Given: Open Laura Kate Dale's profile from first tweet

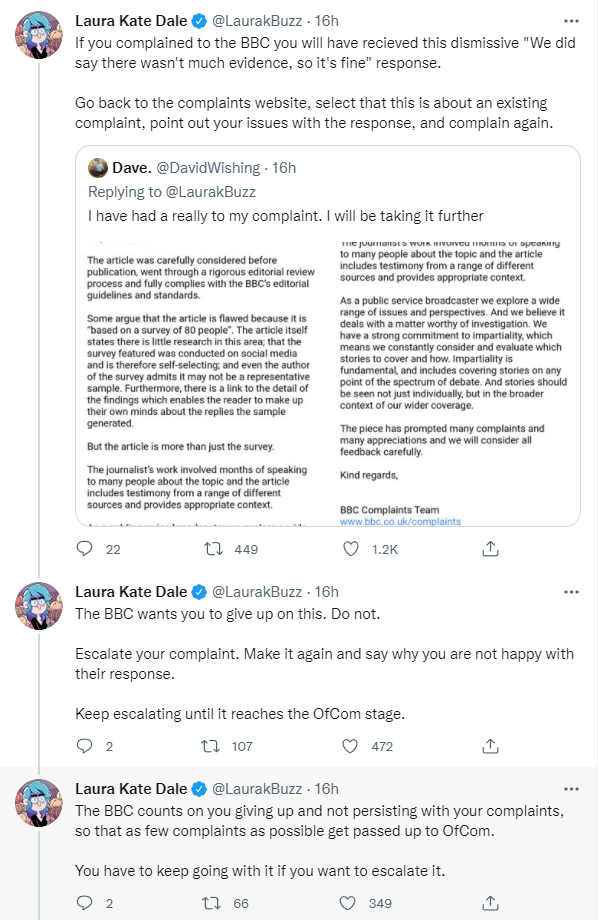Looking at the screenshot, I should click(x=131, y=21).
